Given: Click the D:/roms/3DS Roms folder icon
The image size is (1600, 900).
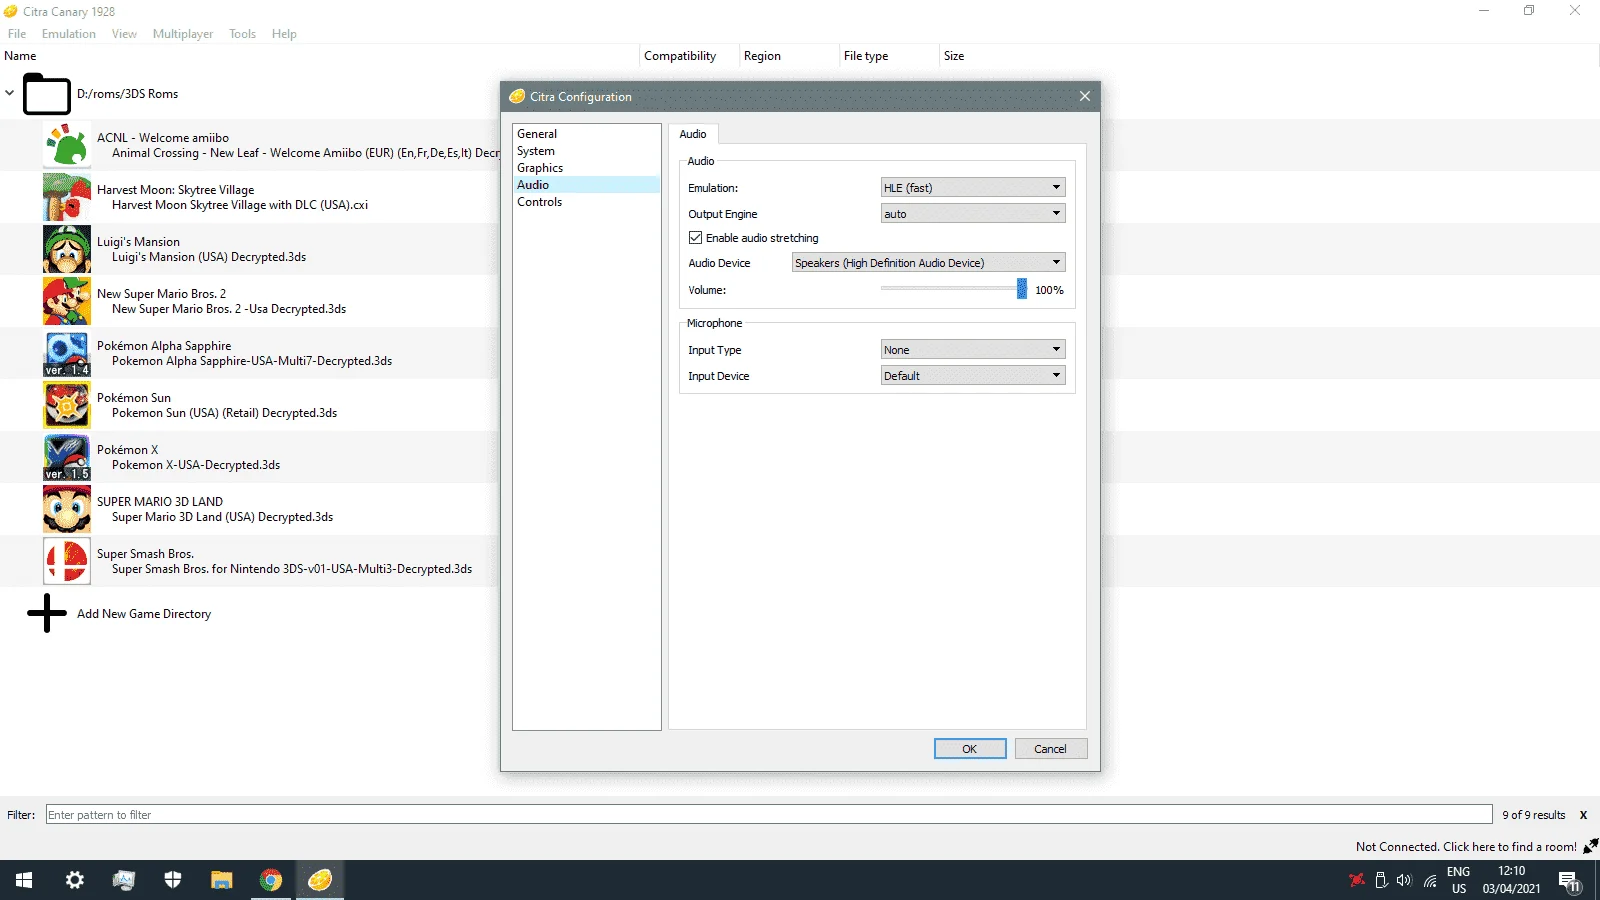Looking at the screenshot, I should click(47, 94).
